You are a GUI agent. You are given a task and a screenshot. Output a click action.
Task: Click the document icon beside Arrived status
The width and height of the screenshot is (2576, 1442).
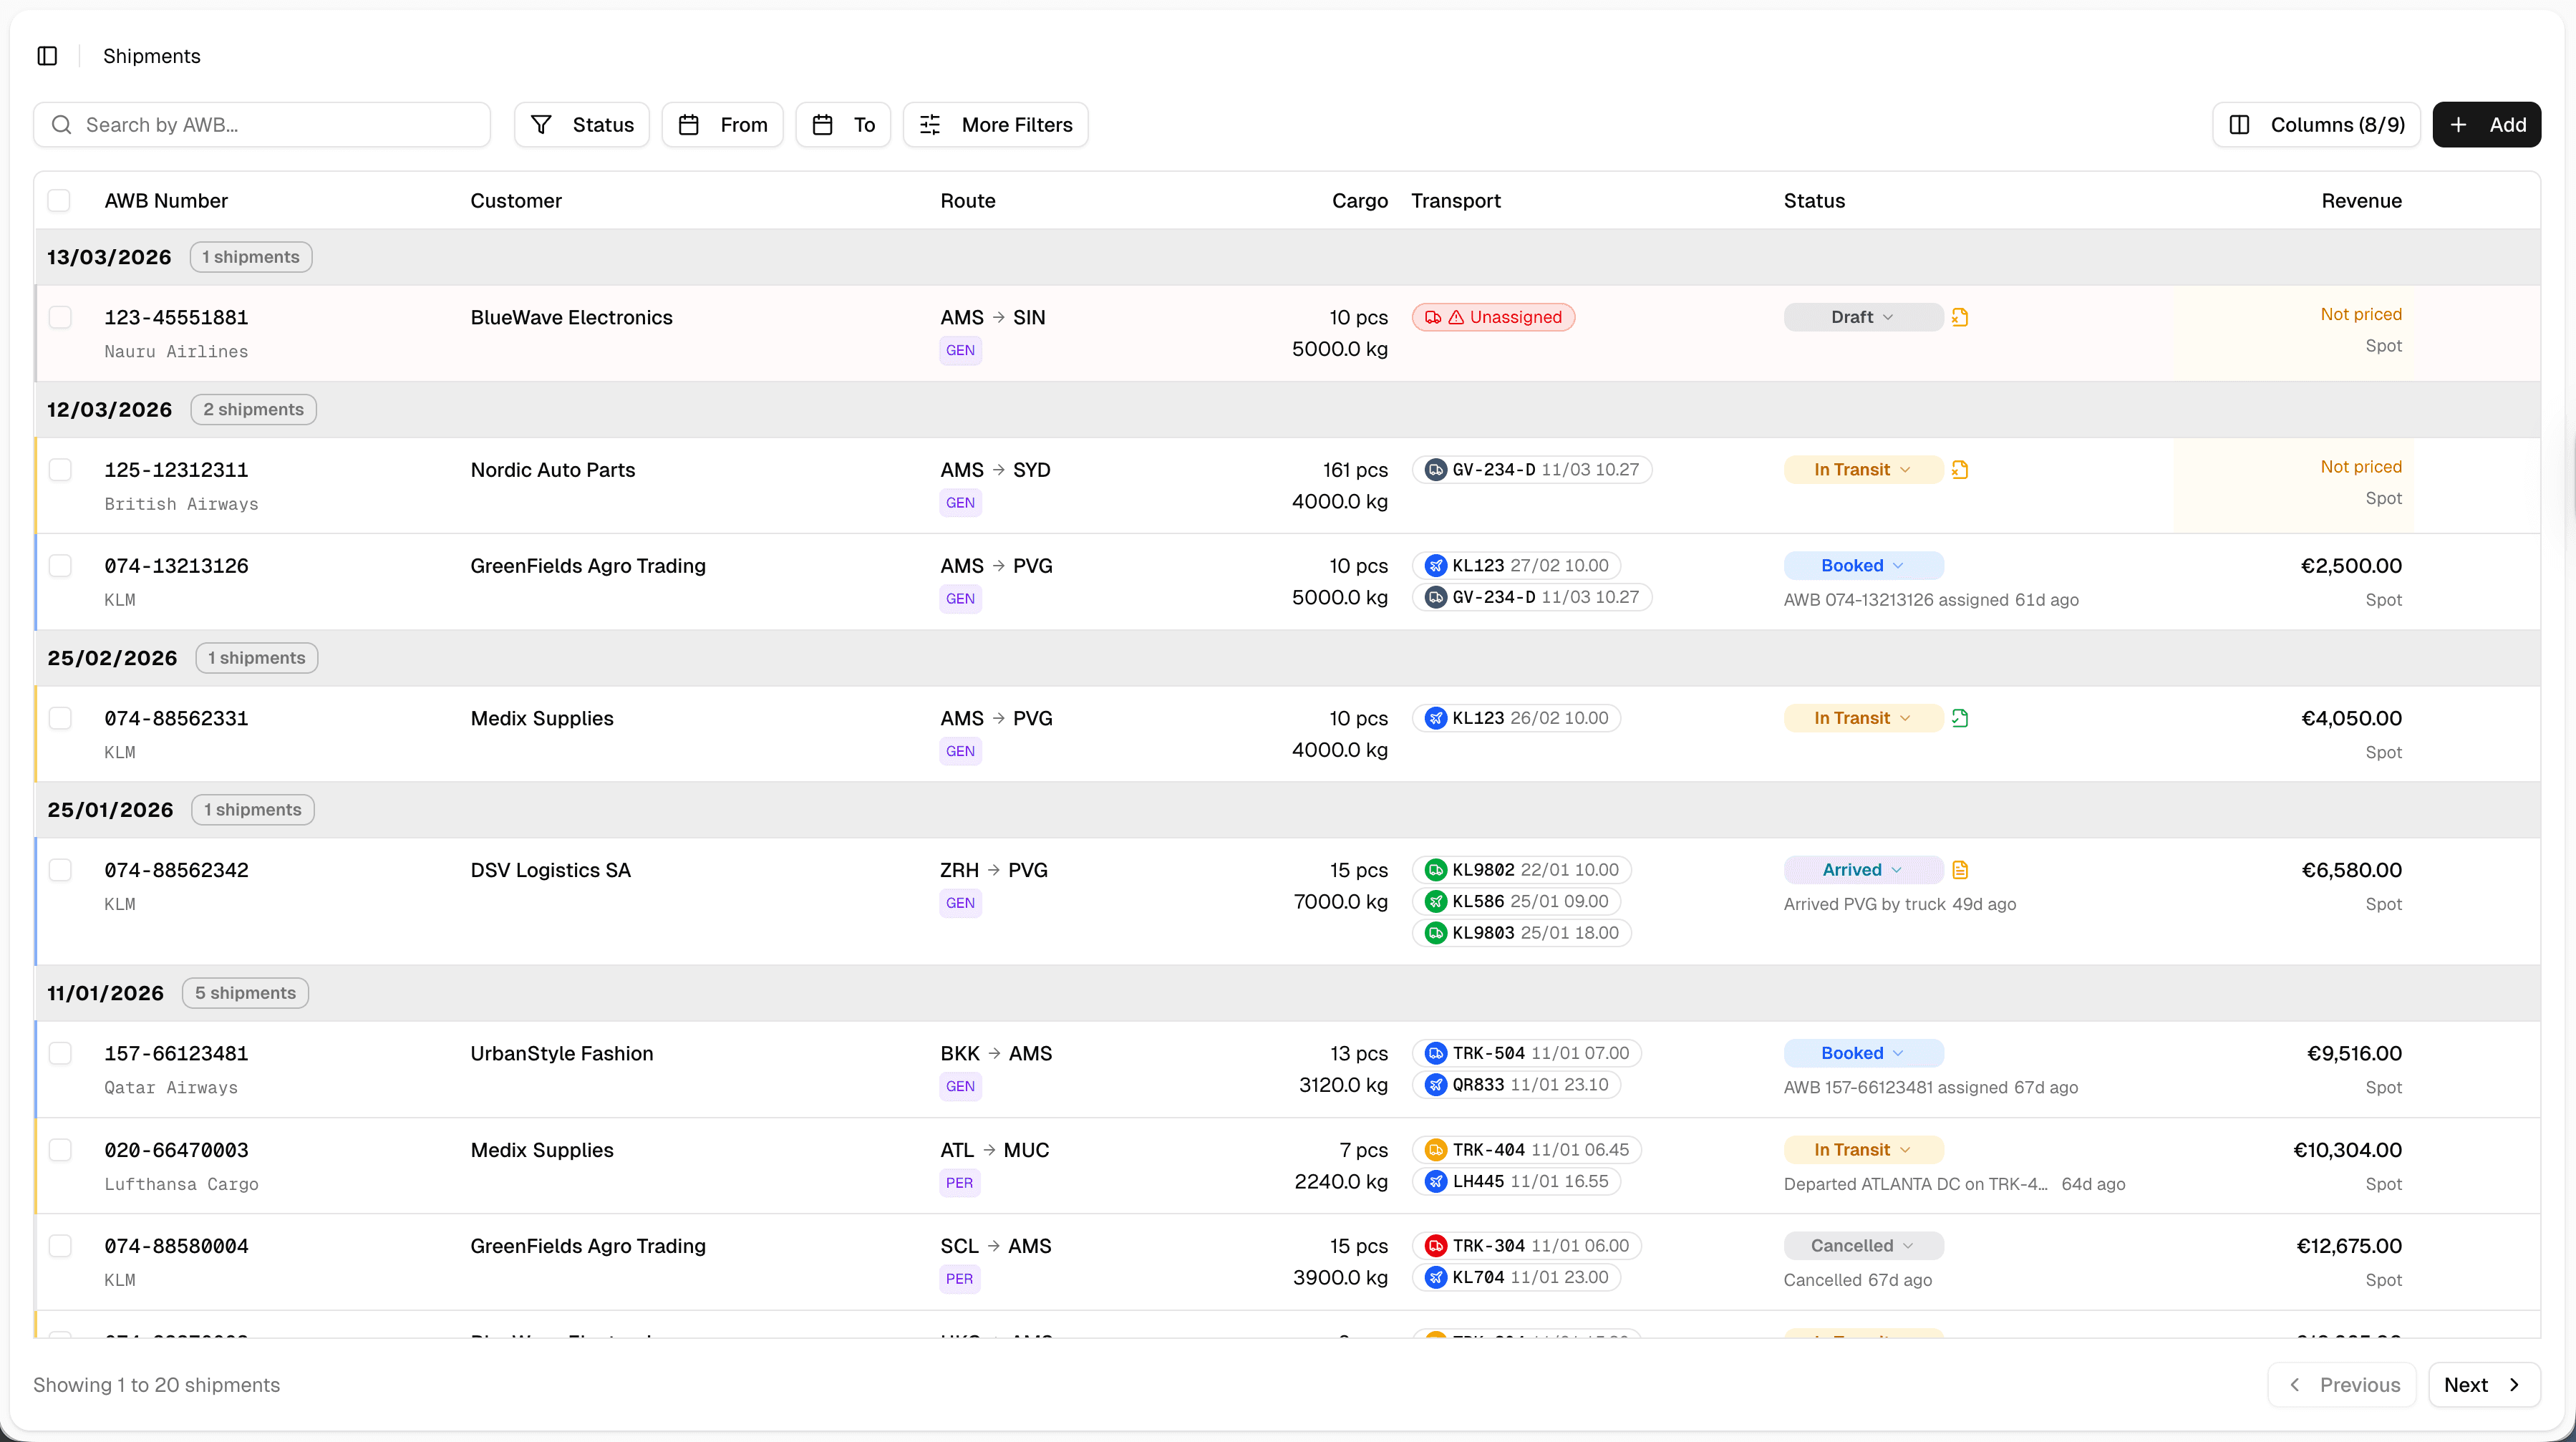click(1959, 869)
